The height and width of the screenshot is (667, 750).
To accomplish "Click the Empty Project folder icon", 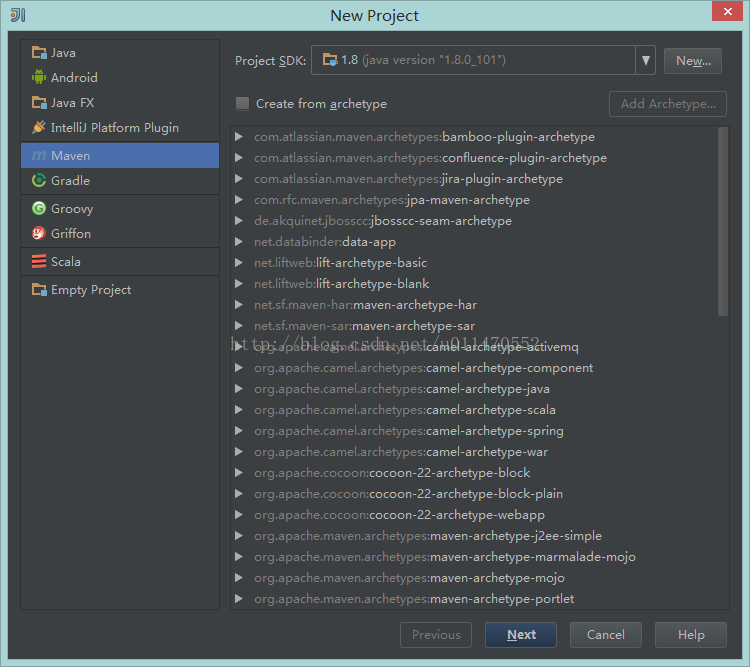I will (39, 289).
